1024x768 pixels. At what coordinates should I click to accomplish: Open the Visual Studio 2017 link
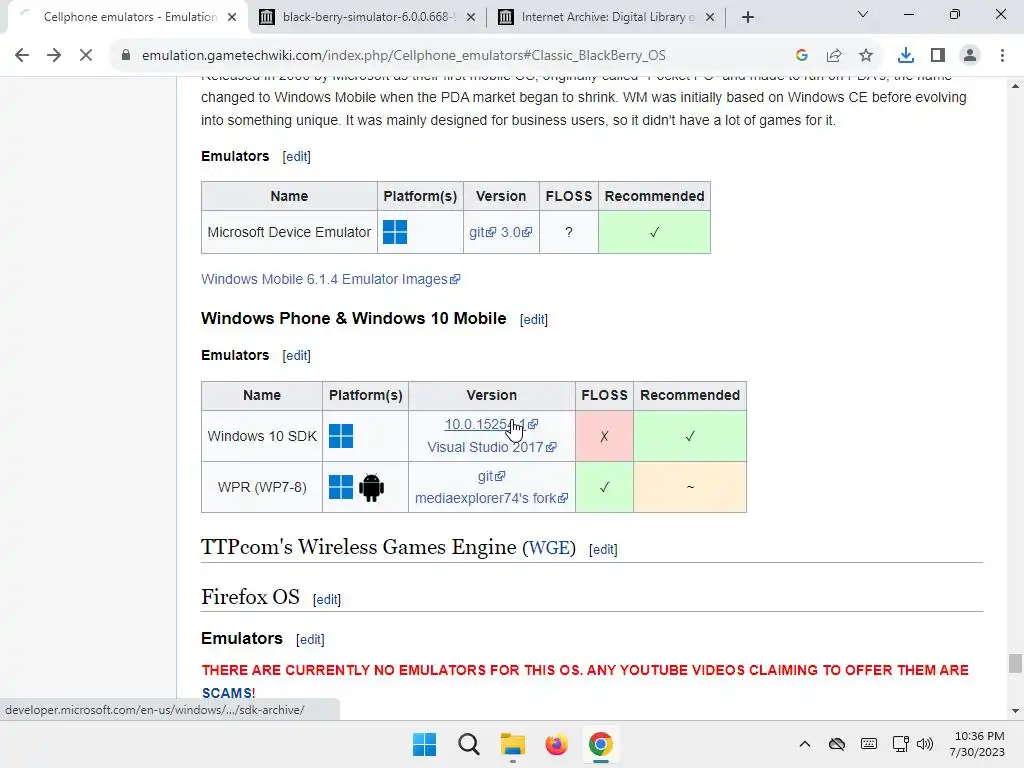tap(491, 447)
